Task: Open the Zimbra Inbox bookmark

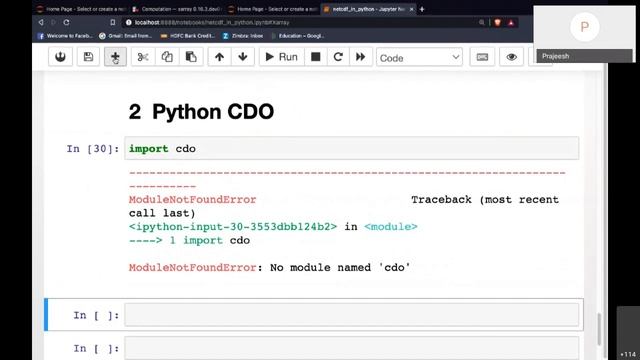Action: (243, 36)
